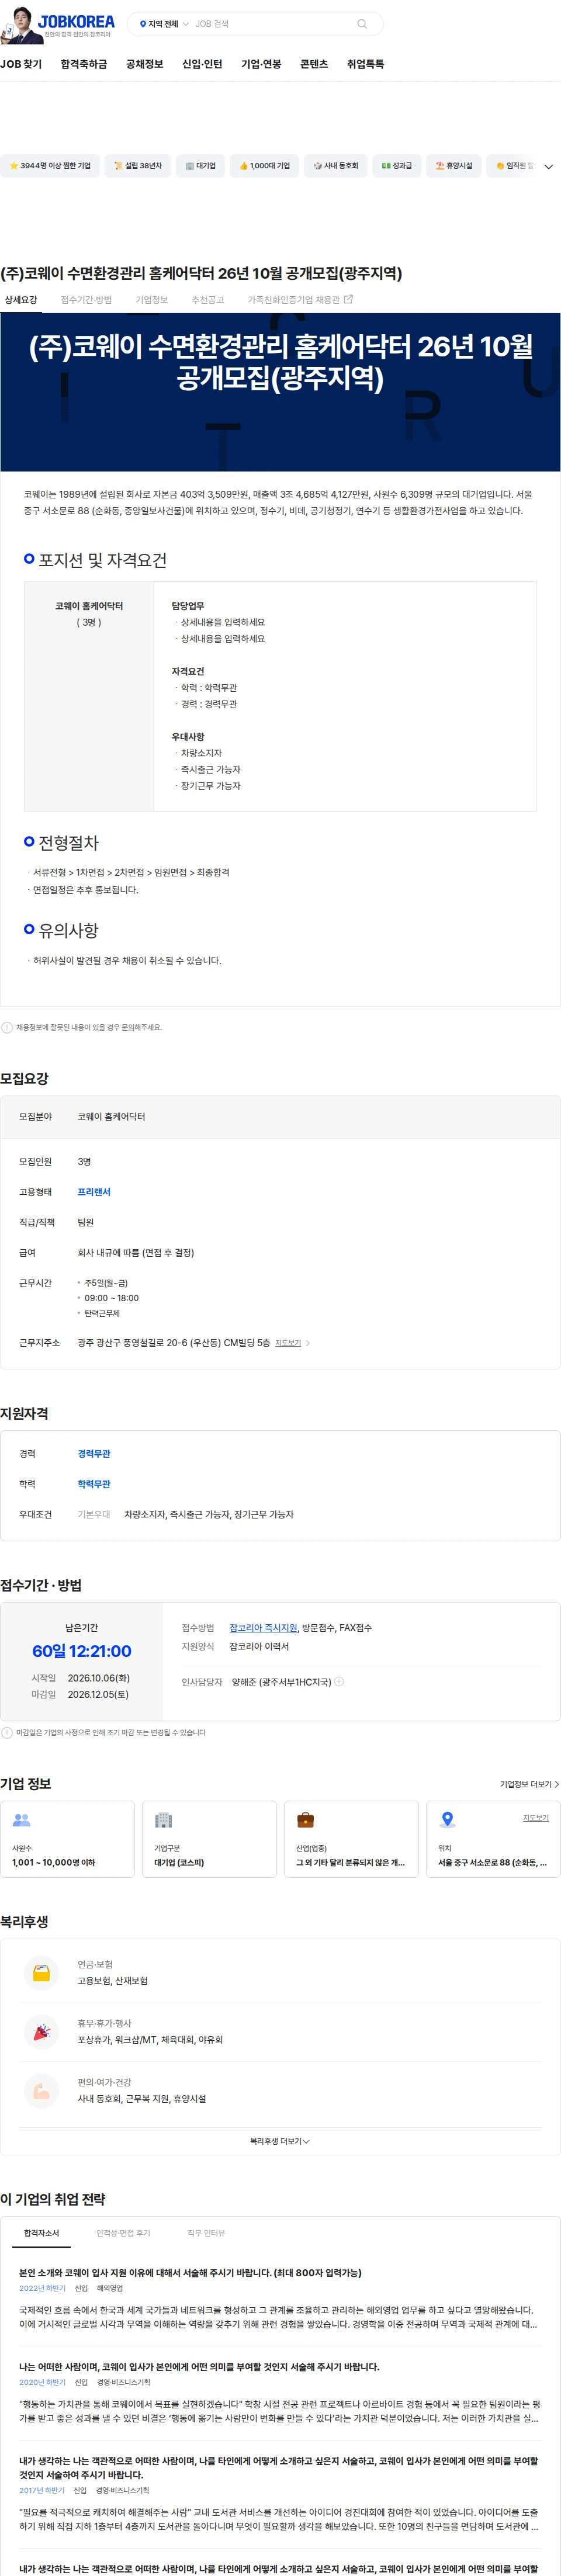Click the map pin icon above 위치
The image size is (561, 2576).
[x=447, y=1820]
